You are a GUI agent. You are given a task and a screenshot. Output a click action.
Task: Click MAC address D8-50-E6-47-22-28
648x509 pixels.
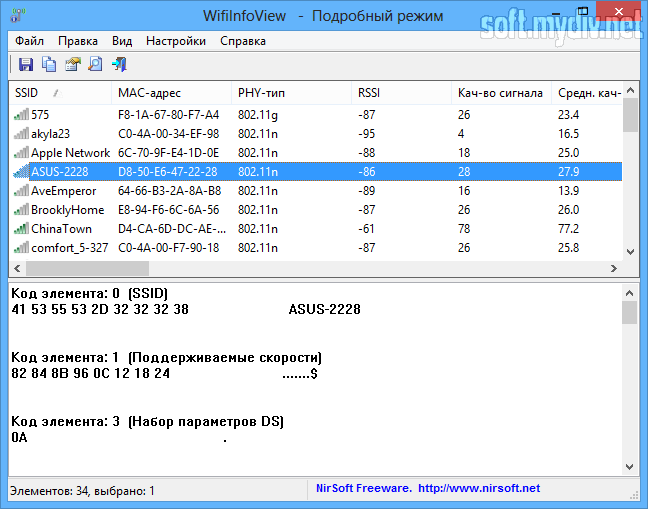coord(168,171)
